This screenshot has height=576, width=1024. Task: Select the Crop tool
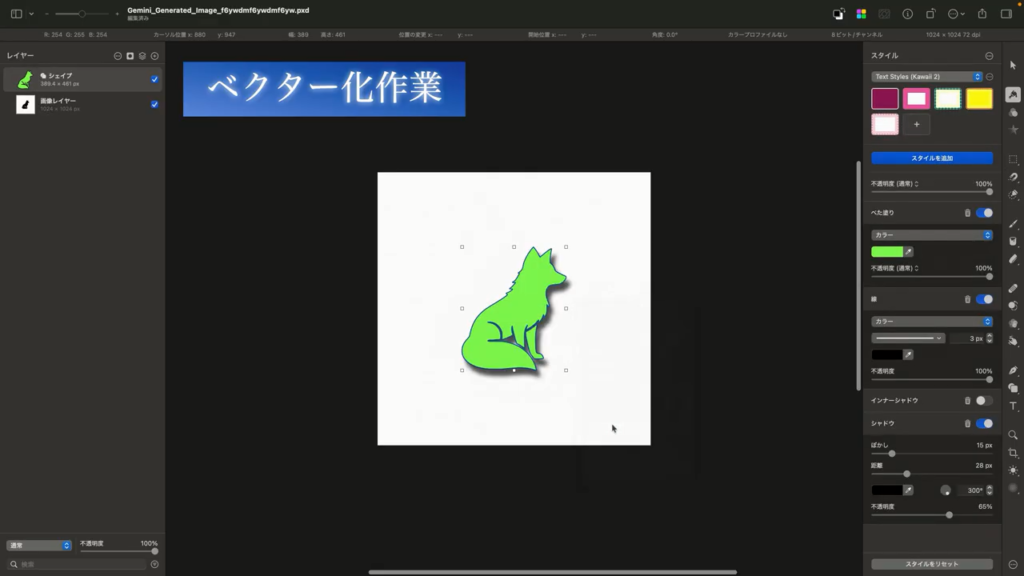(1013, 452)
